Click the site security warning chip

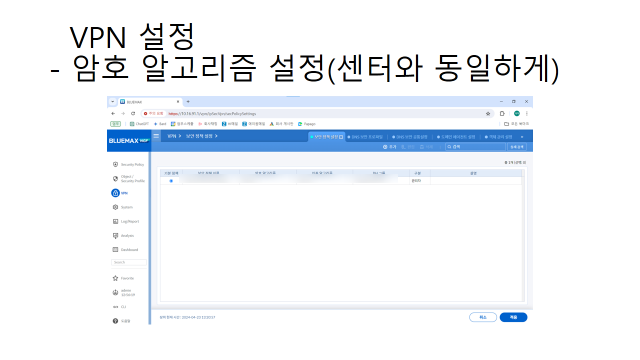[153, 113]
